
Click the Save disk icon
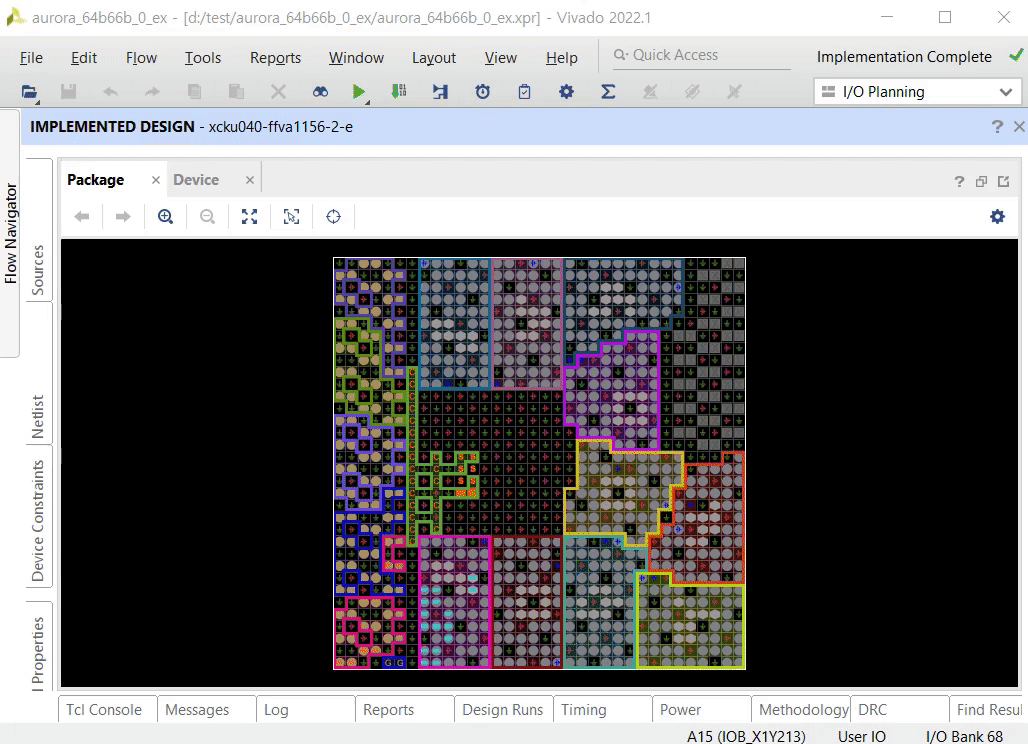tap(68, 92)
